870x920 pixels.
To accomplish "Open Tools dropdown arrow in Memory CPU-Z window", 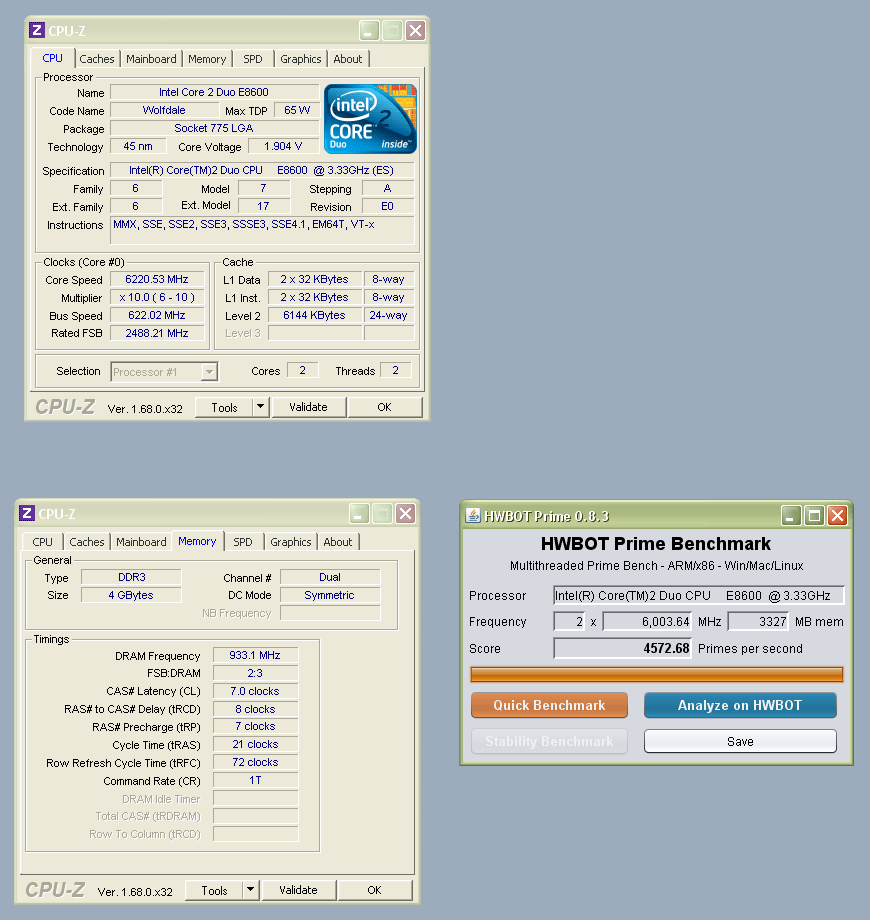I will [250, 889].
